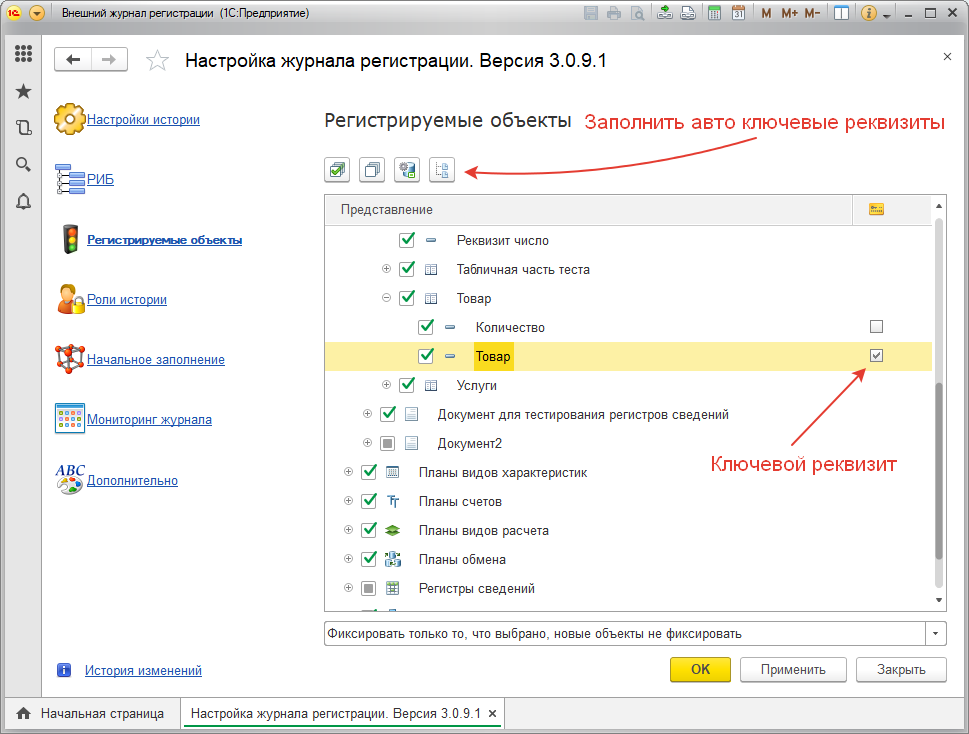This screenshot has height=734, width=969.
Task: Uncheck key attribute checkbox for Товар row
Action: (x=877, y=356)
